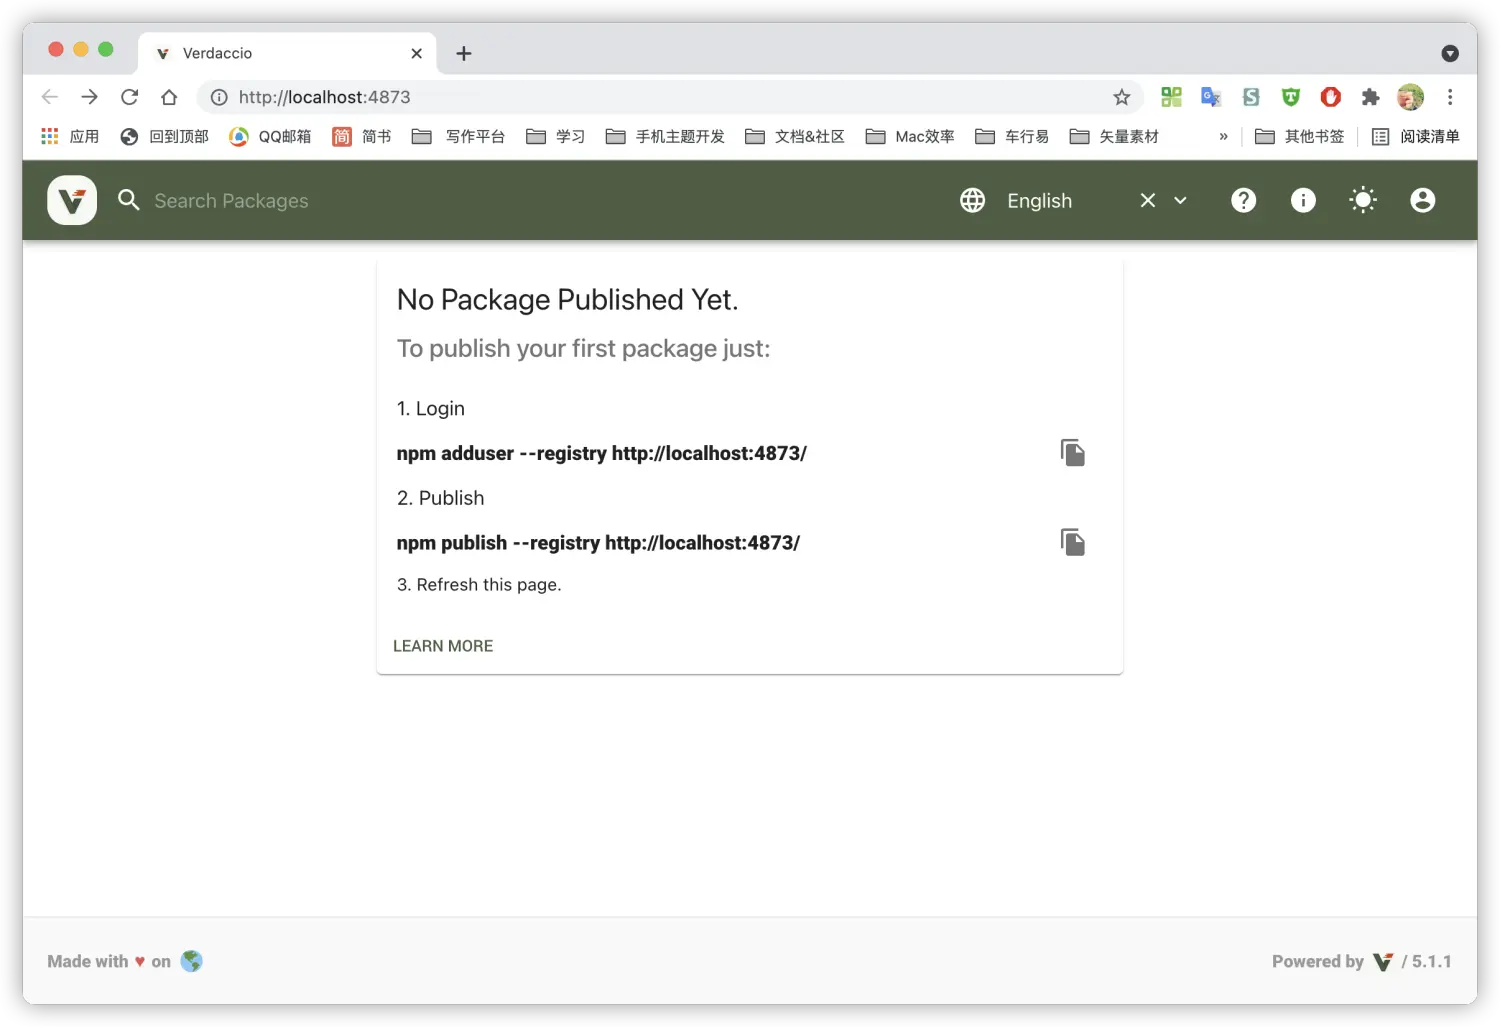Image resolution: width=1500 pixels, height=1027 pixels.
Task: Expand the English language dropdown arrow
Action: tap(1180, 200)
